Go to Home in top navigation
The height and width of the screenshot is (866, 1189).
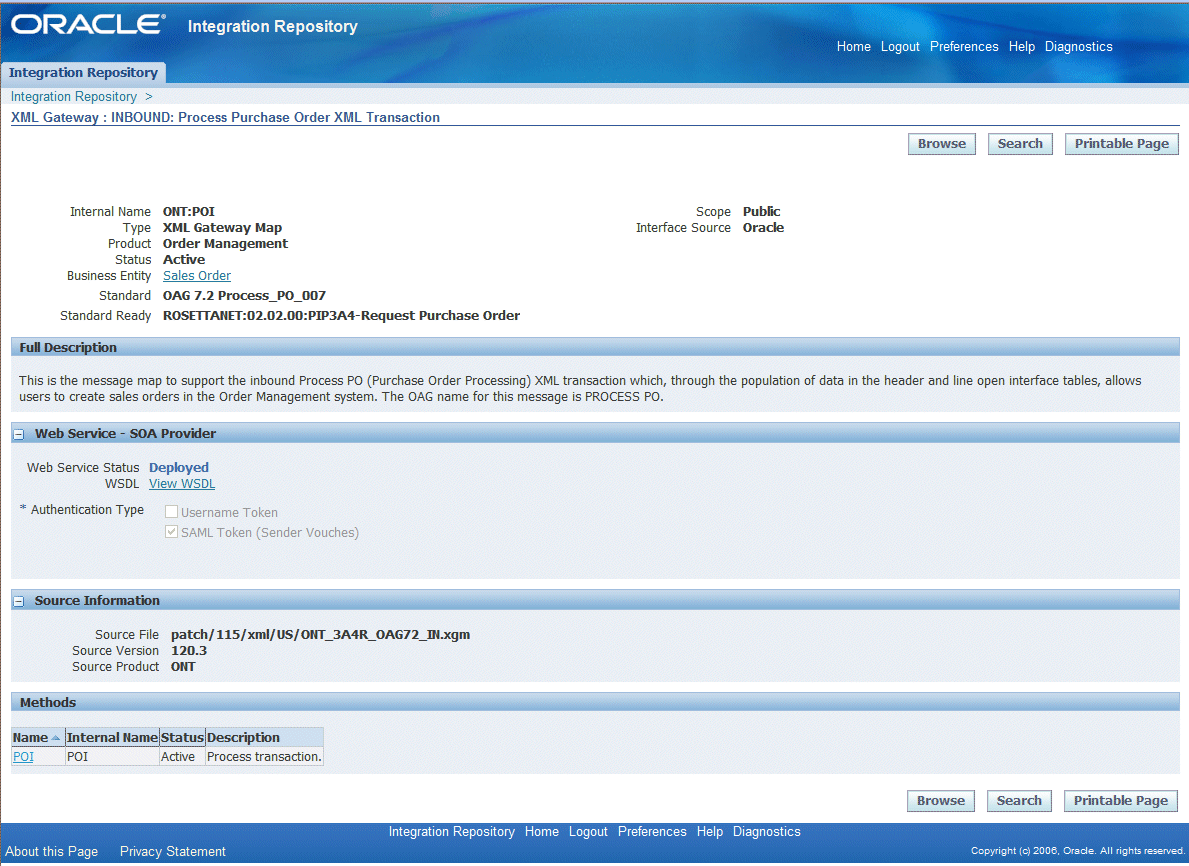[x=853, y=46]
